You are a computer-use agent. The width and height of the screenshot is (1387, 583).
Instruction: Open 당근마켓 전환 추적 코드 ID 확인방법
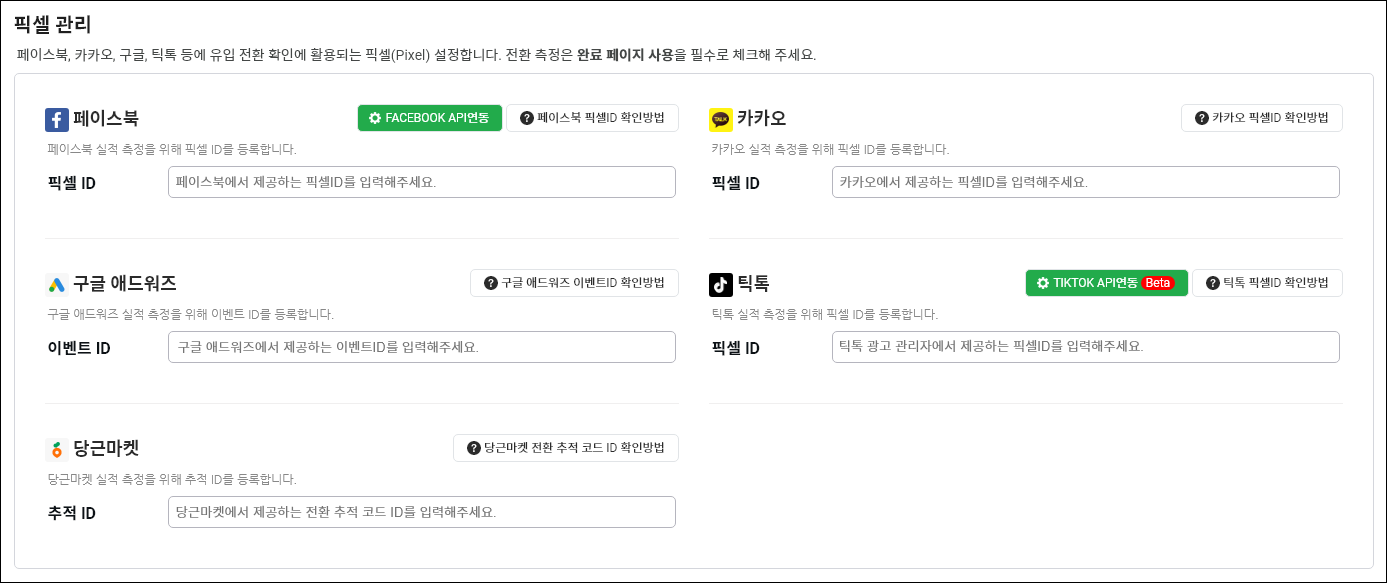566,448
